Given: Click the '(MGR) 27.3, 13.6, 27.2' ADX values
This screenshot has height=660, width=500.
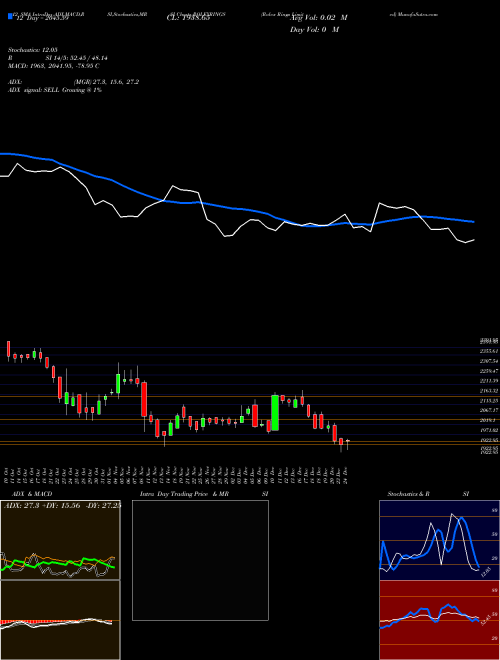Looking at the screenshot, I should [106, 82].
